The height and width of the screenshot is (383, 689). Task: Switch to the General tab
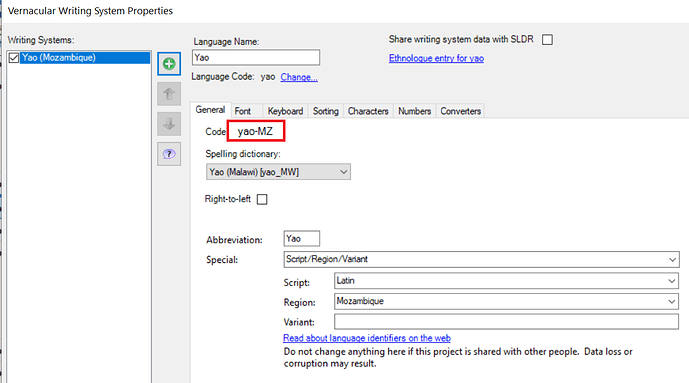click(210, 110)
